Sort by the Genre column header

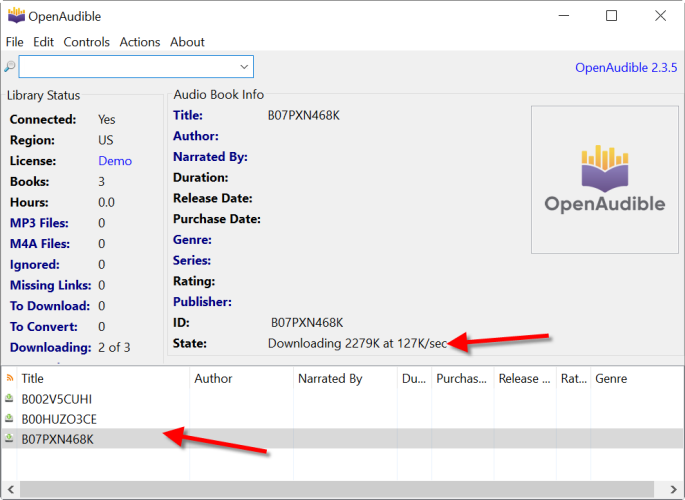637,379
